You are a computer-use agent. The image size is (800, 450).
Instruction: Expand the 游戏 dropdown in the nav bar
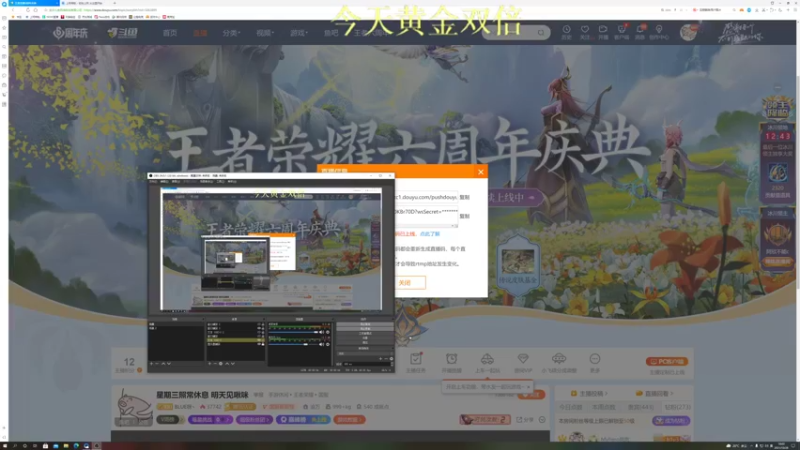[299, 33]
